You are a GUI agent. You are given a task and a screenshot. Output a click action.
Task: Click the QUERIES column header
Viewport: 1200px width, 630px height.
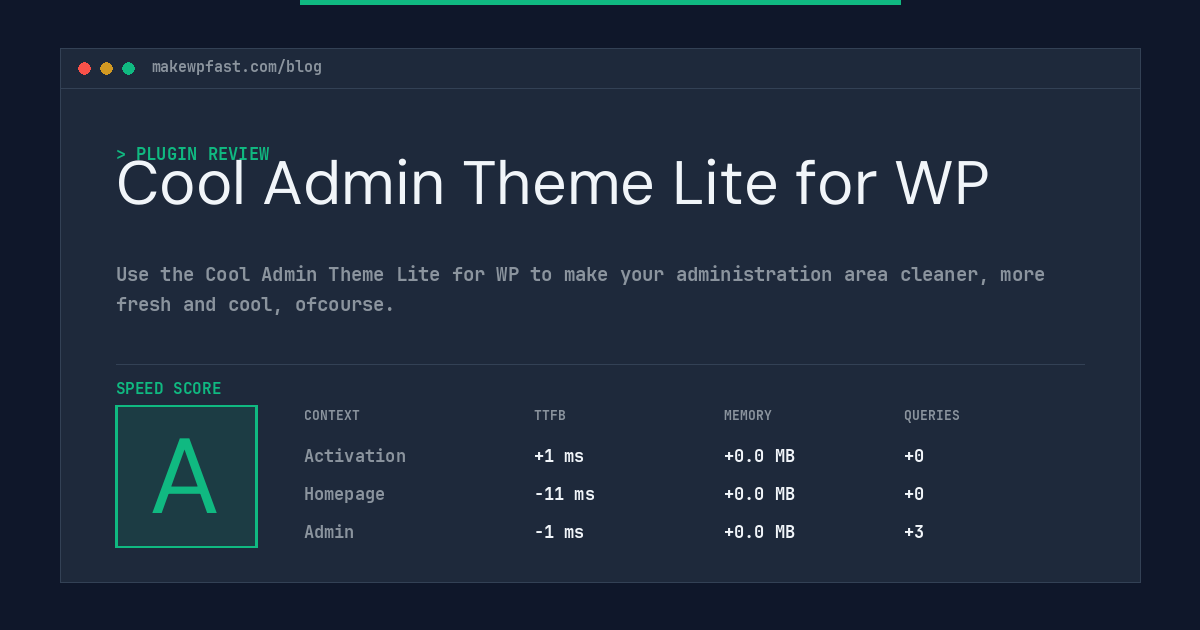tap(932, 415)
